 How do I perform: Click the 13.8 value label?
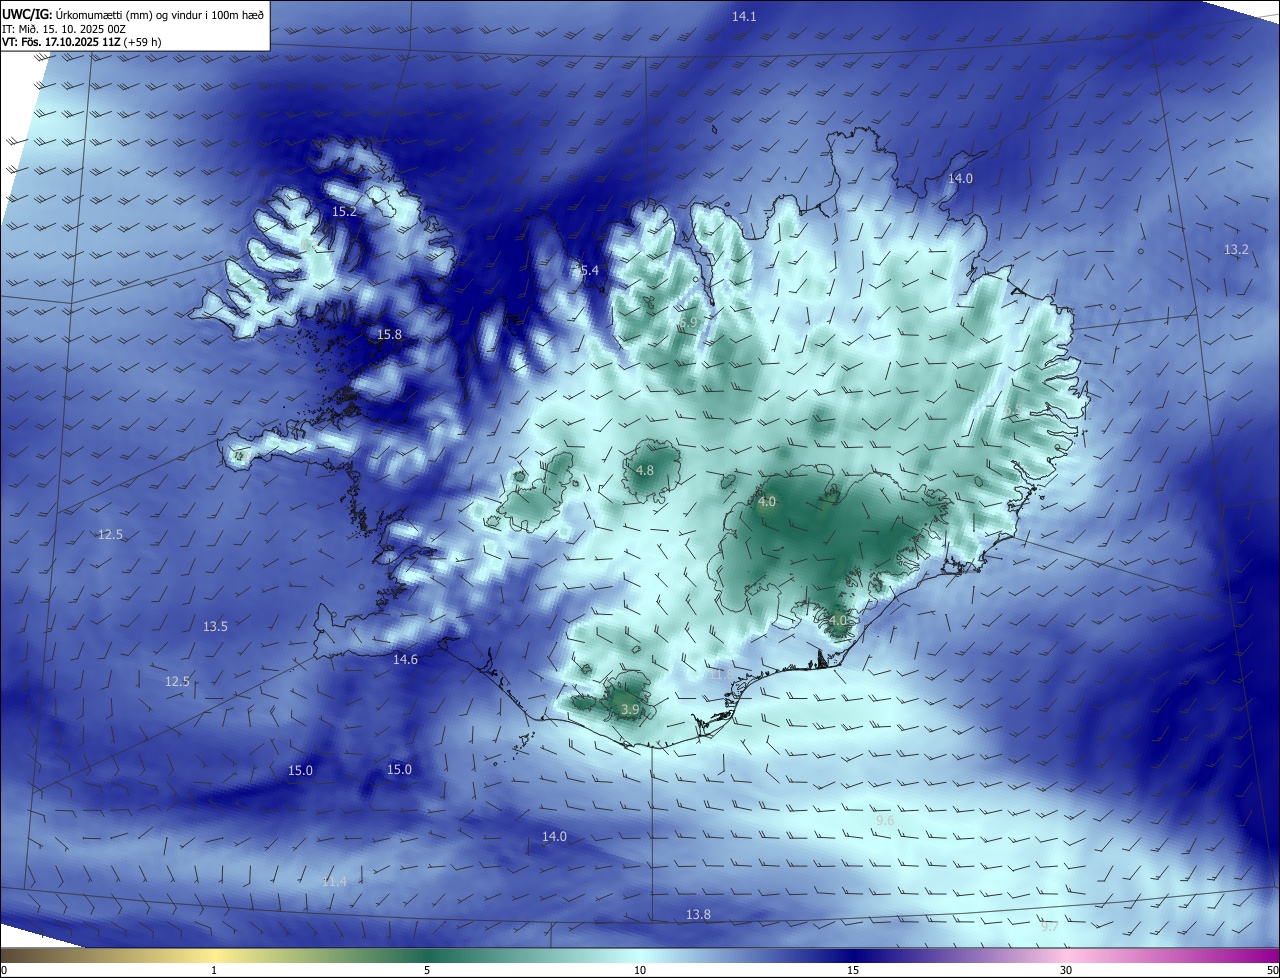pyautogui.click(x=698, y=914)
